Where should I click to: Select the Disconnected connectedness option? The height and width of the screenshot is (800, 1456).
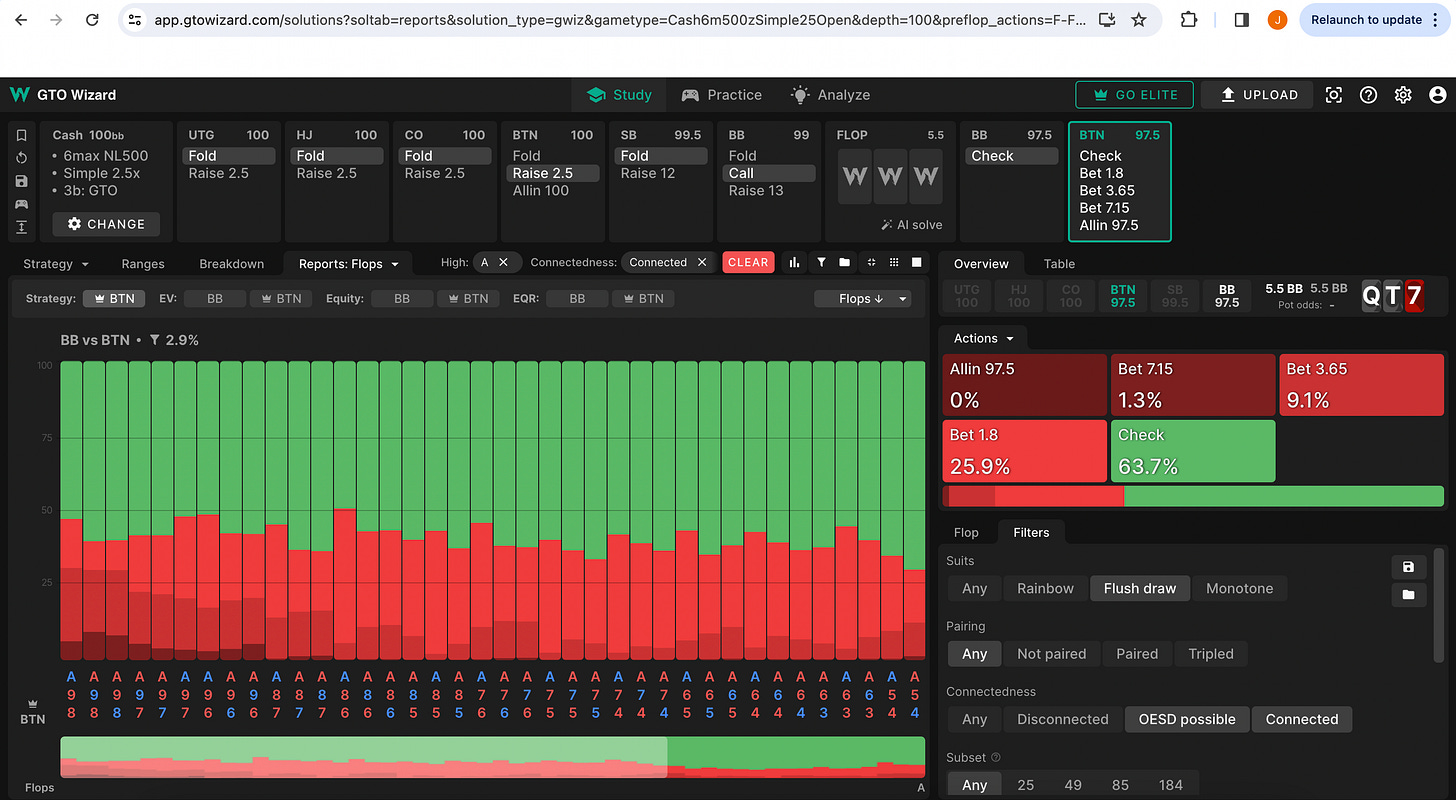1062,719
